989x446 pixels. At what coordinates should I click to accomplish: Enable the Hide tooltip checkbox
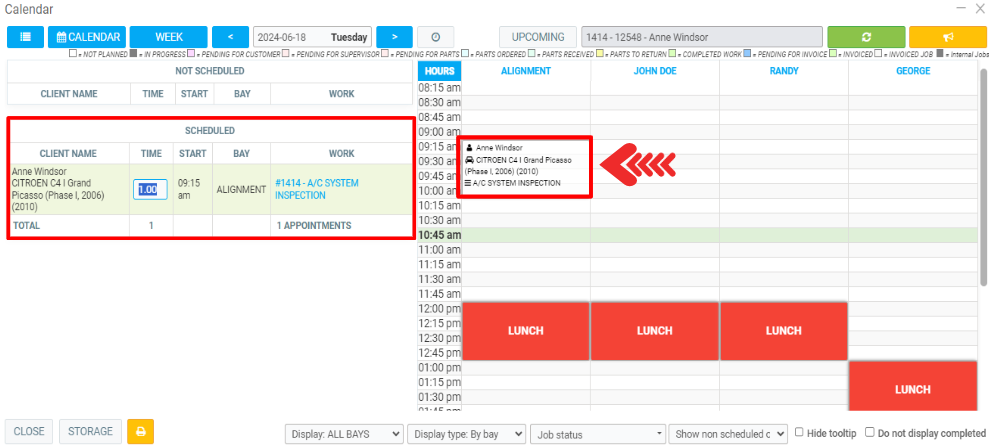coord(799,433)
